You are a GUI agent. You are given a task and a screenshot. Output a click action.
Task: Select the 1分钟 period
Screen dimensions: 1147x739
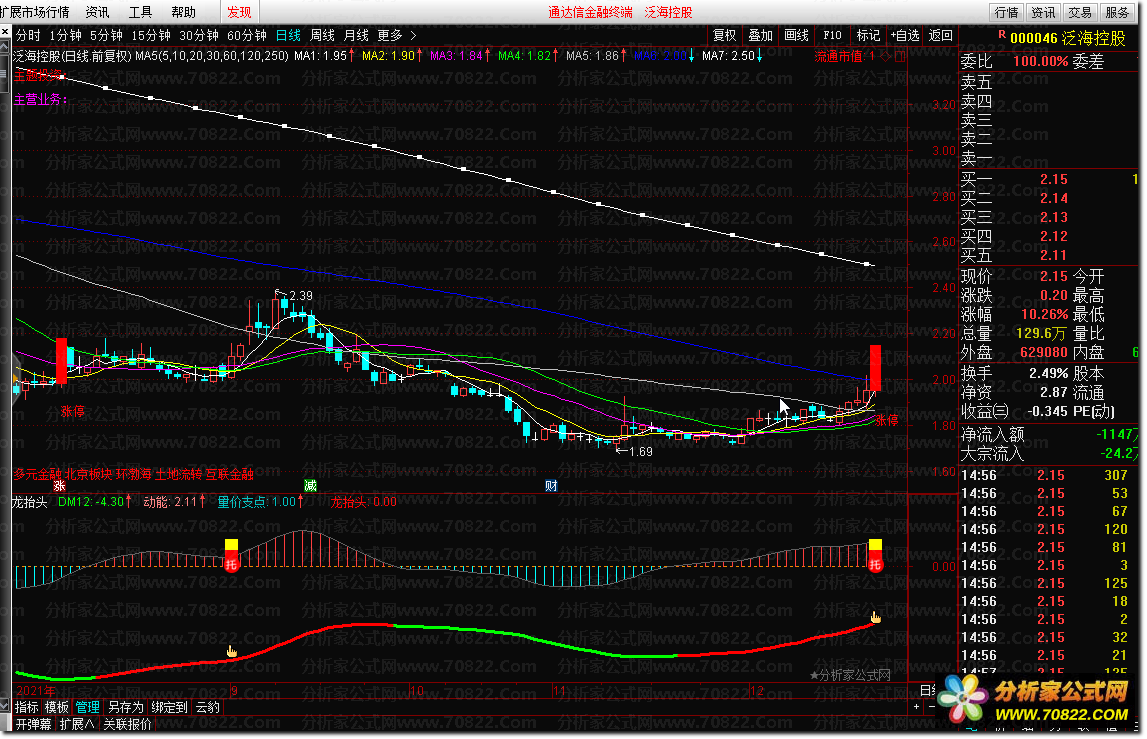(66, 35)
